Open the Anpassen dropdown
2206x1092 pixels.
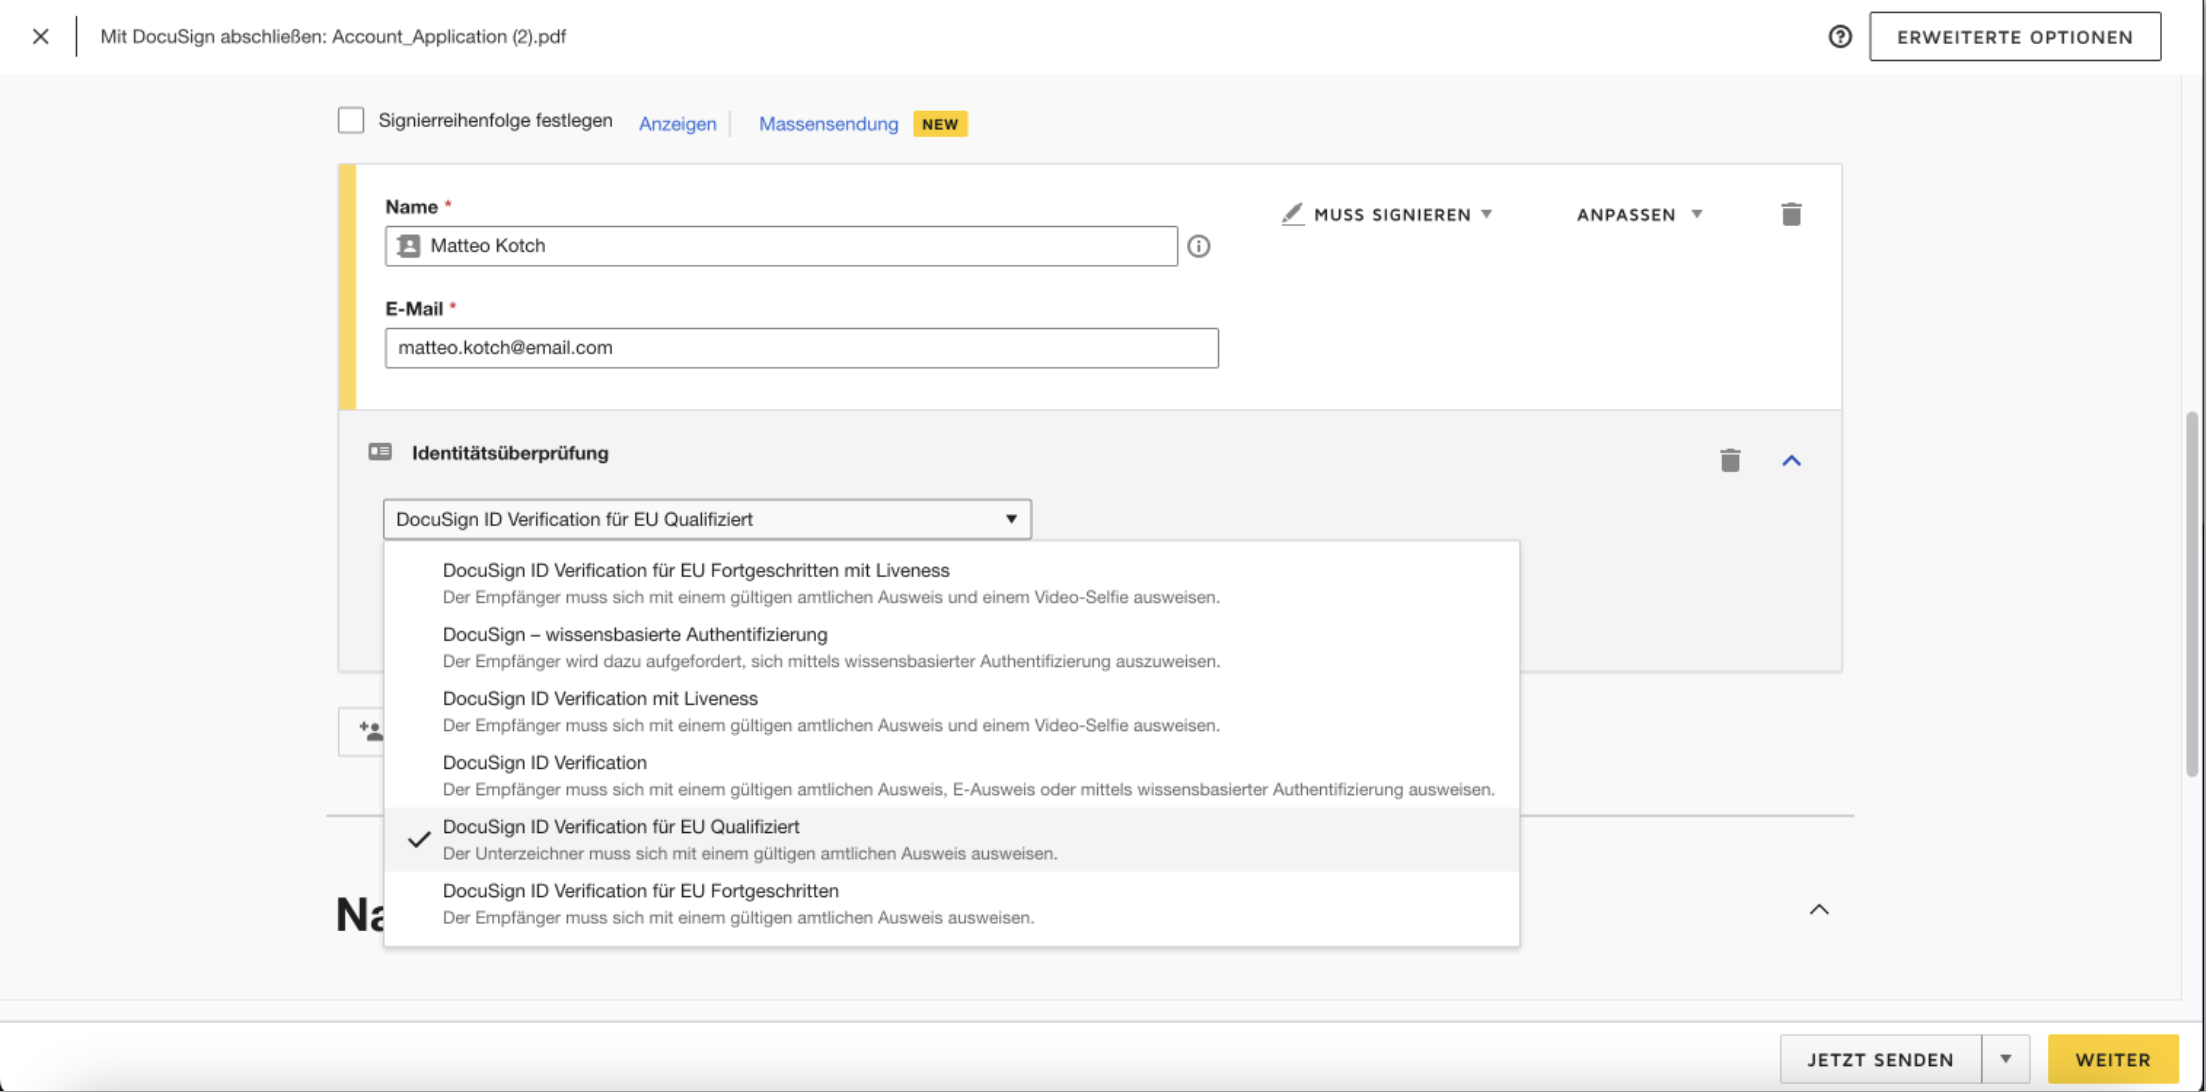(x=1638, y=214)
